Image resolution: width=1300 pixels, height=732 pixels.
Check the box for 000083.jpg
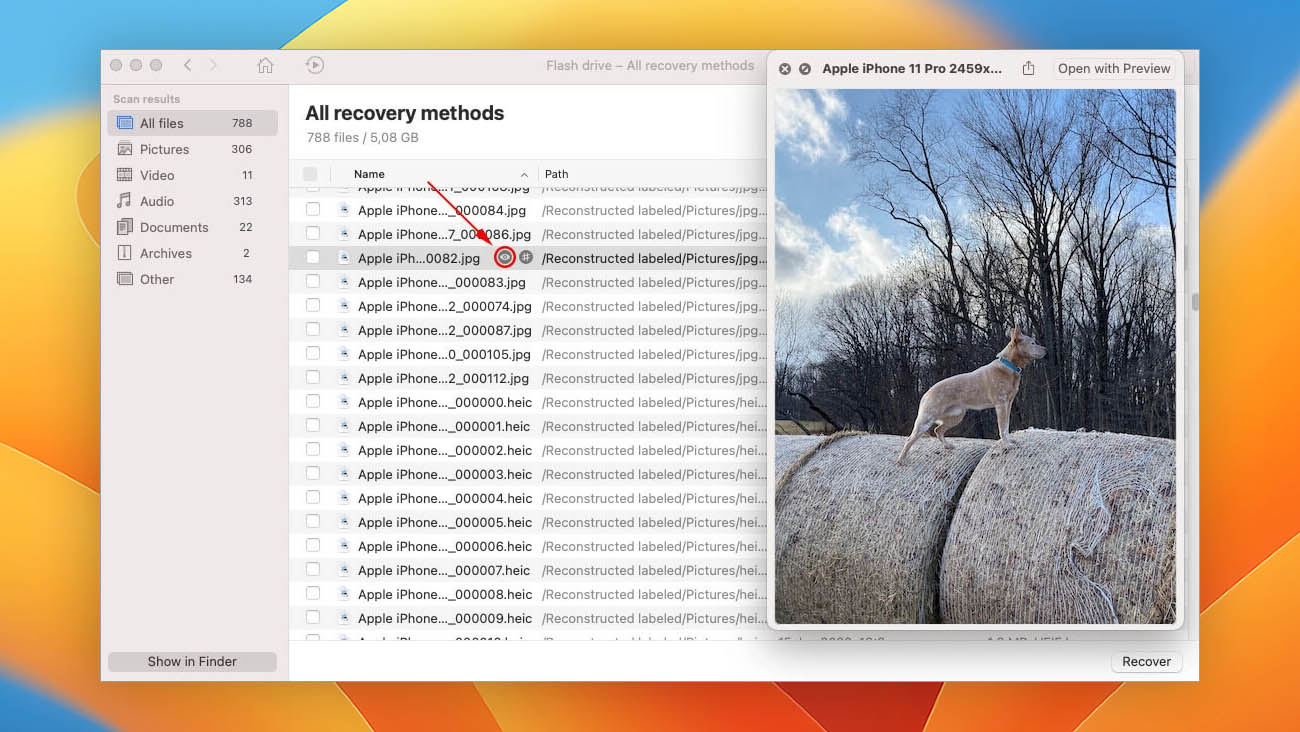point(313,281)
